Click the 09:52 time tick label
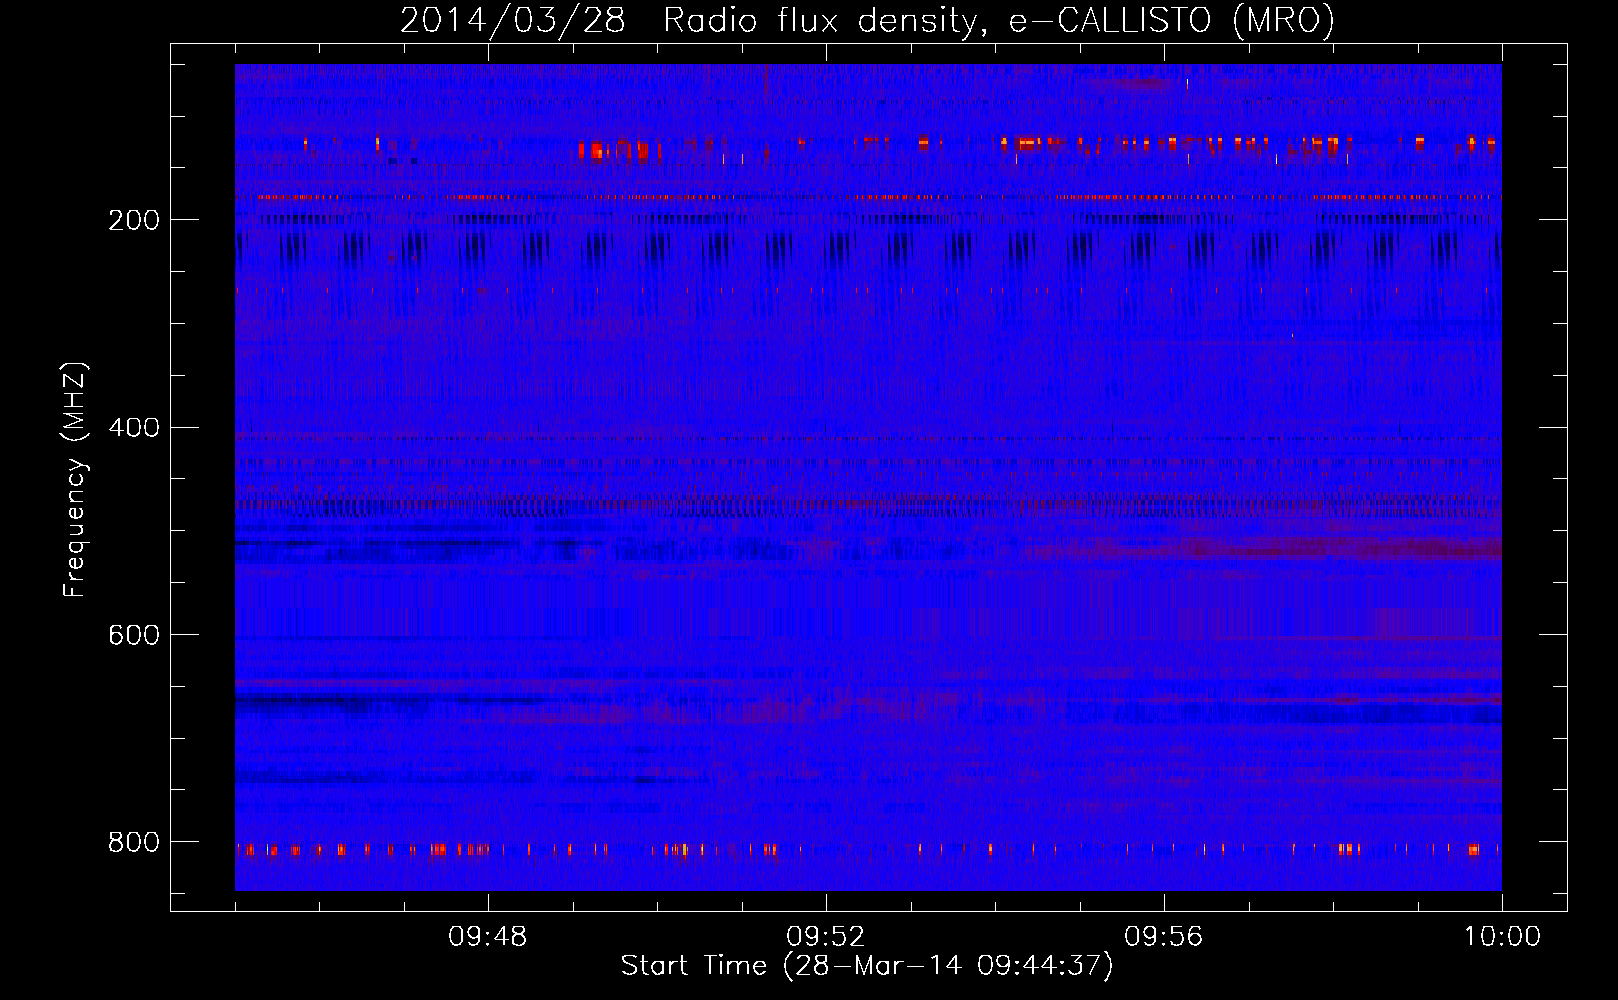Screen dimensions: 1618x1000 [826, 937]
